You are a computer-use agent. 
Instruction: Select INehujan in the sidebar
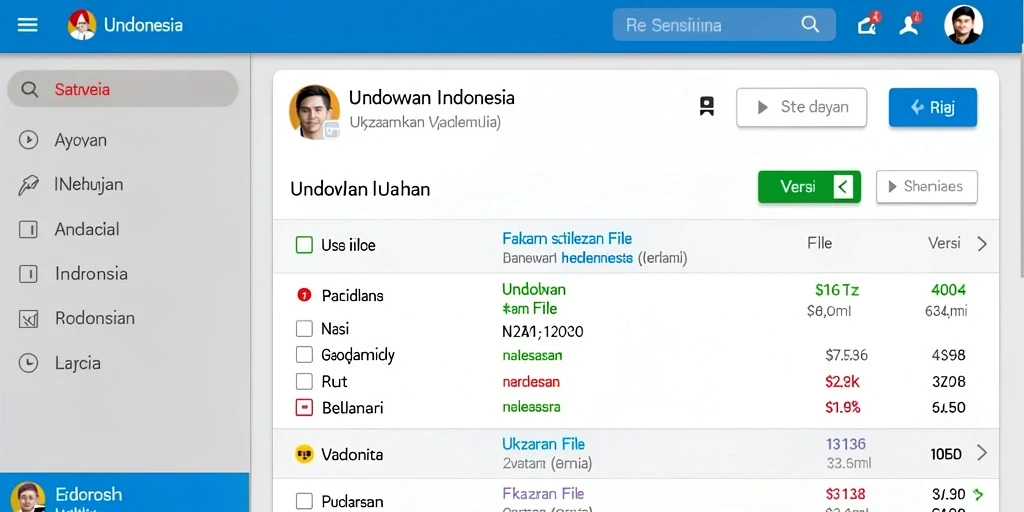(89, 185)
